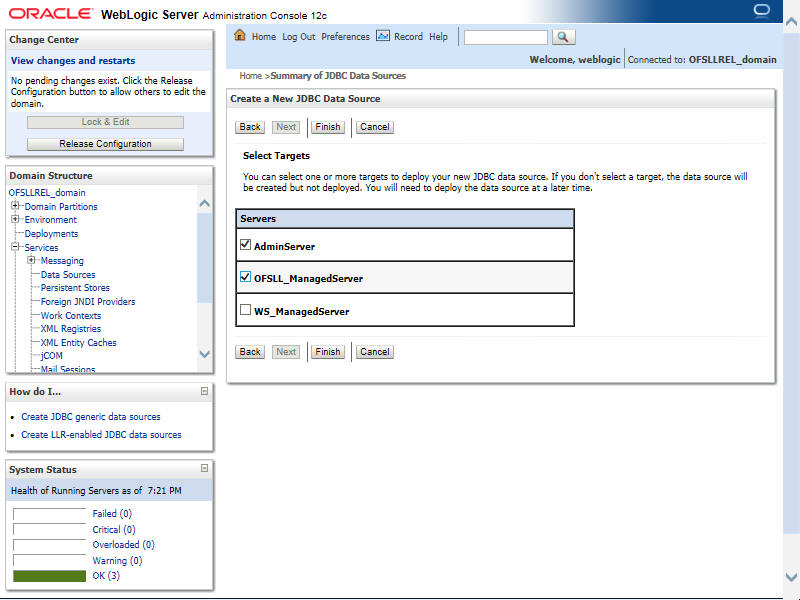Open XML Entity Caches tree item
The height and width of the screenshot is (600, 800).
click(x=79, y=342)
